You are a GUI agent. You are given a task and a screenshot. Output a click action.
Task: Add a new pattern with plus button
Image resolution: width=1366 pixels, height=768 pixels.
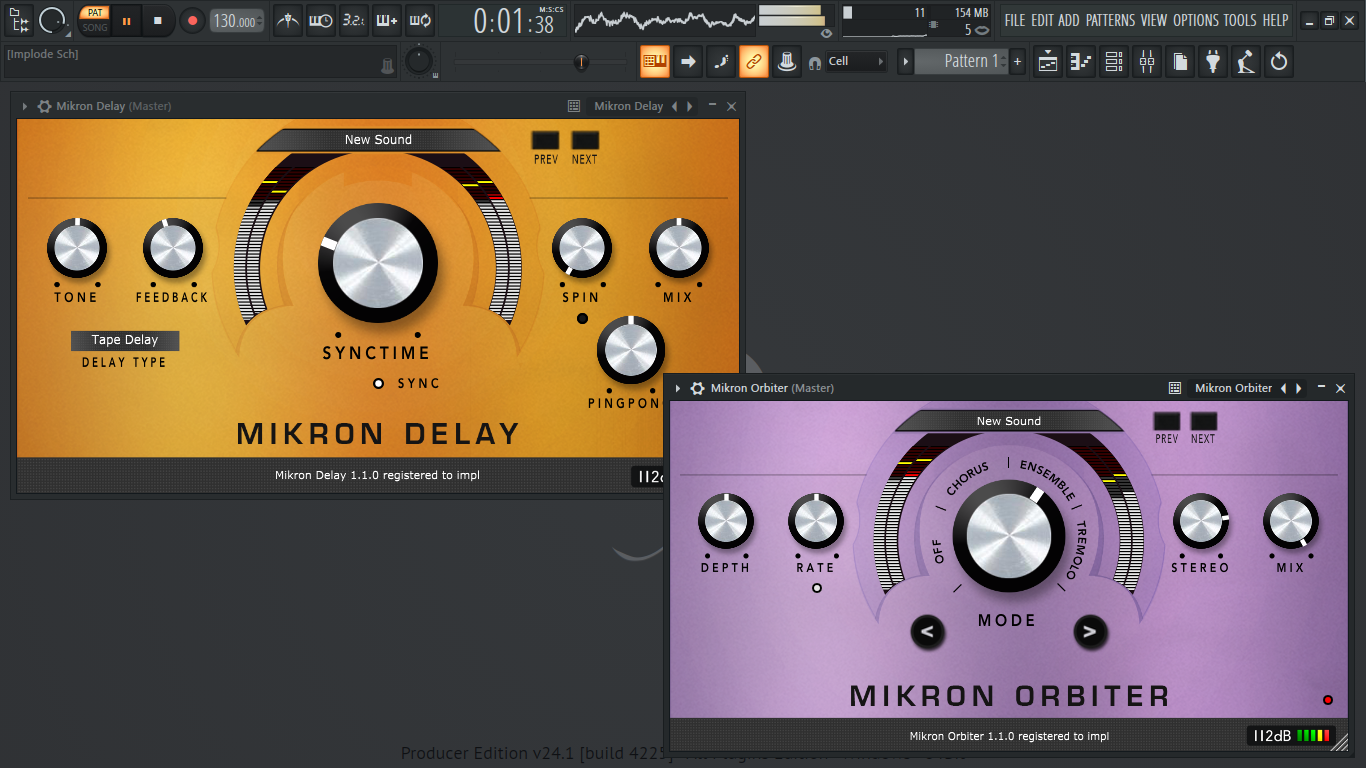(1018, 61)
